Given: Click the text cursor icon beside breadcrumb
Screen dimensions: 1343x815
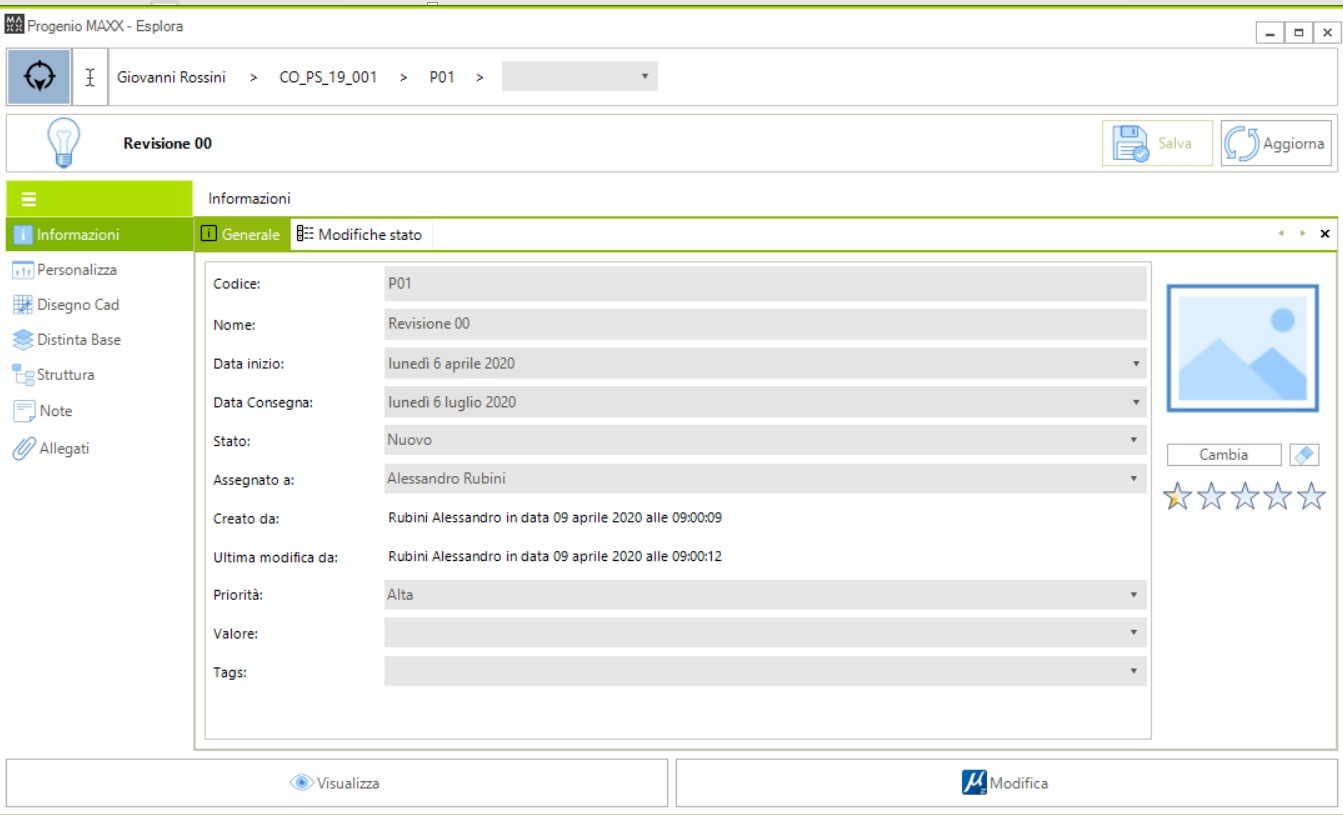Looking at the screenshot, I should pyautogui.click(x=90, y=77).
